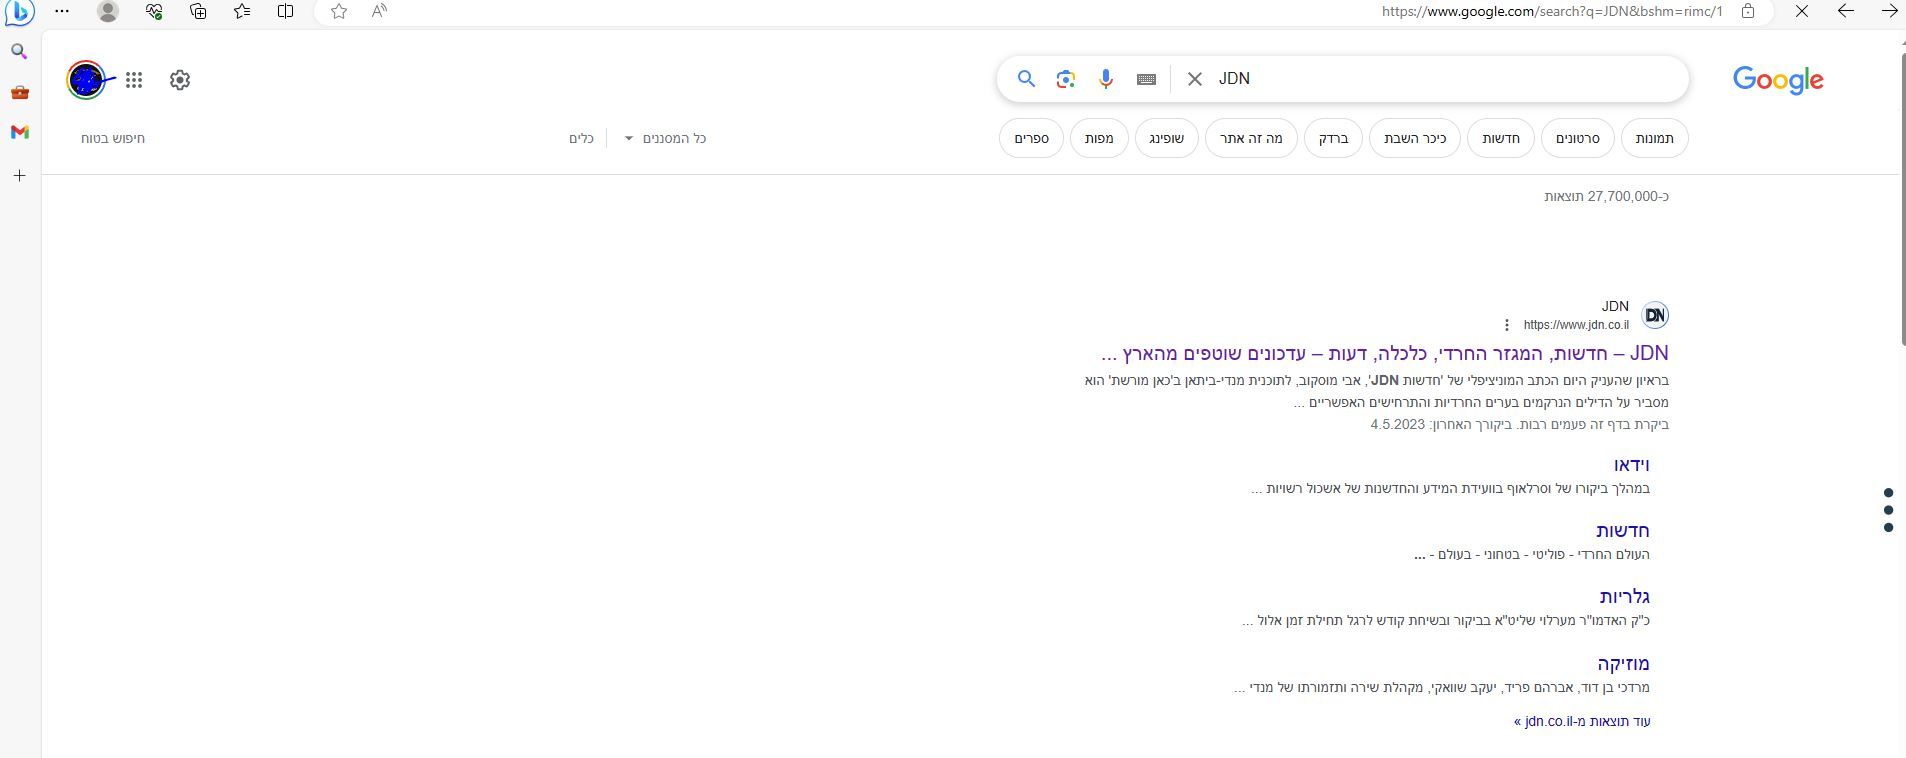
Task: Open חיפוש בטוח safe search setting
Action: (113, 138)
